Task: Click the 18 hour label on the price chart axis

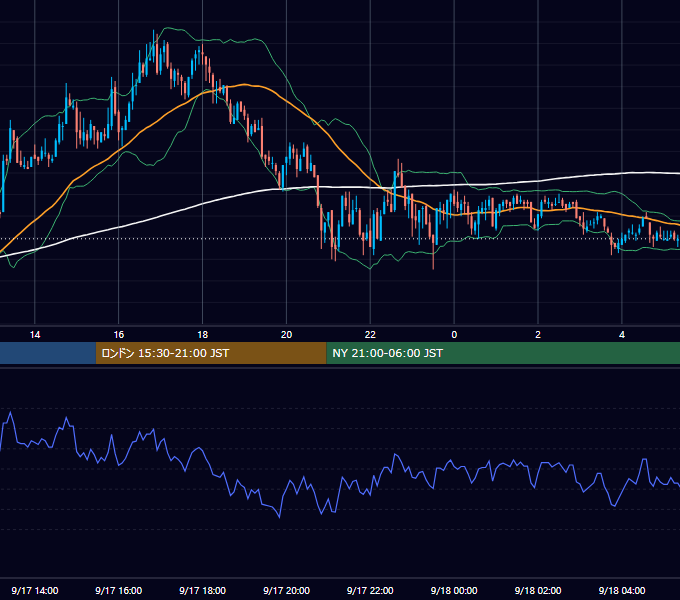Action: point(203,335)
